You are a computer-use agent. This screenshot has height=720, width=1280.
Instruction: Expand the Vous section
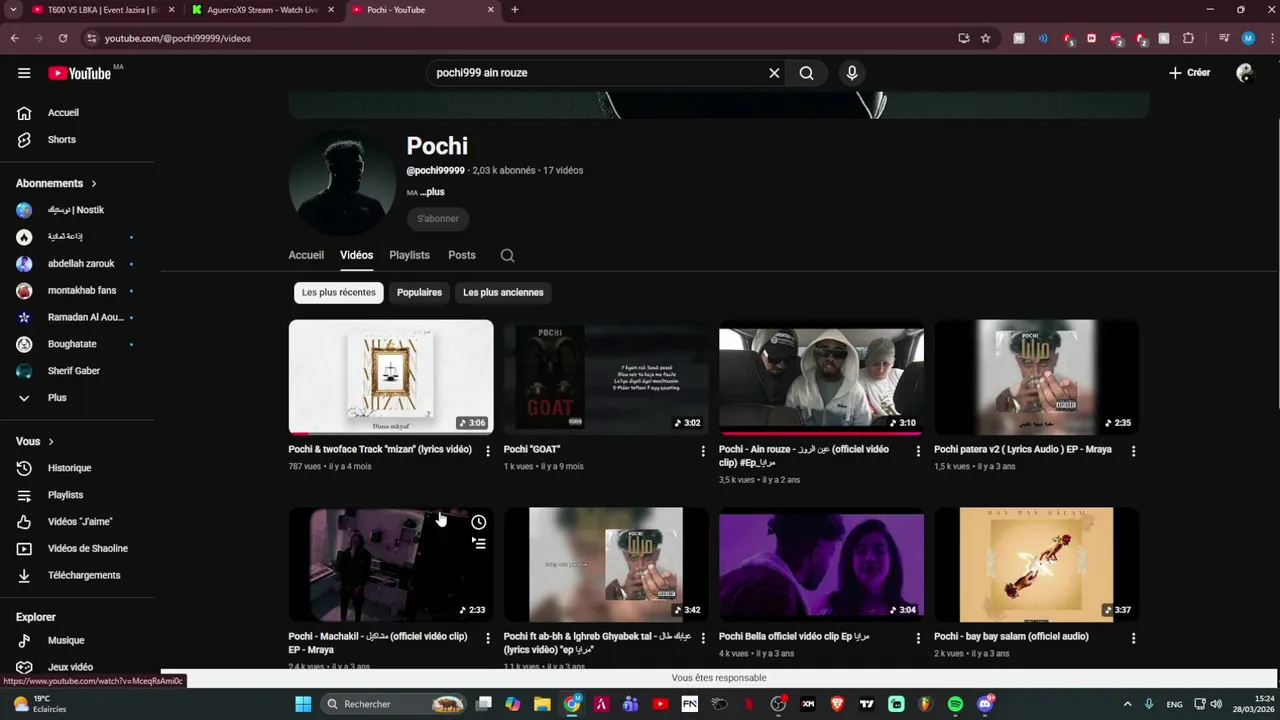35,441
